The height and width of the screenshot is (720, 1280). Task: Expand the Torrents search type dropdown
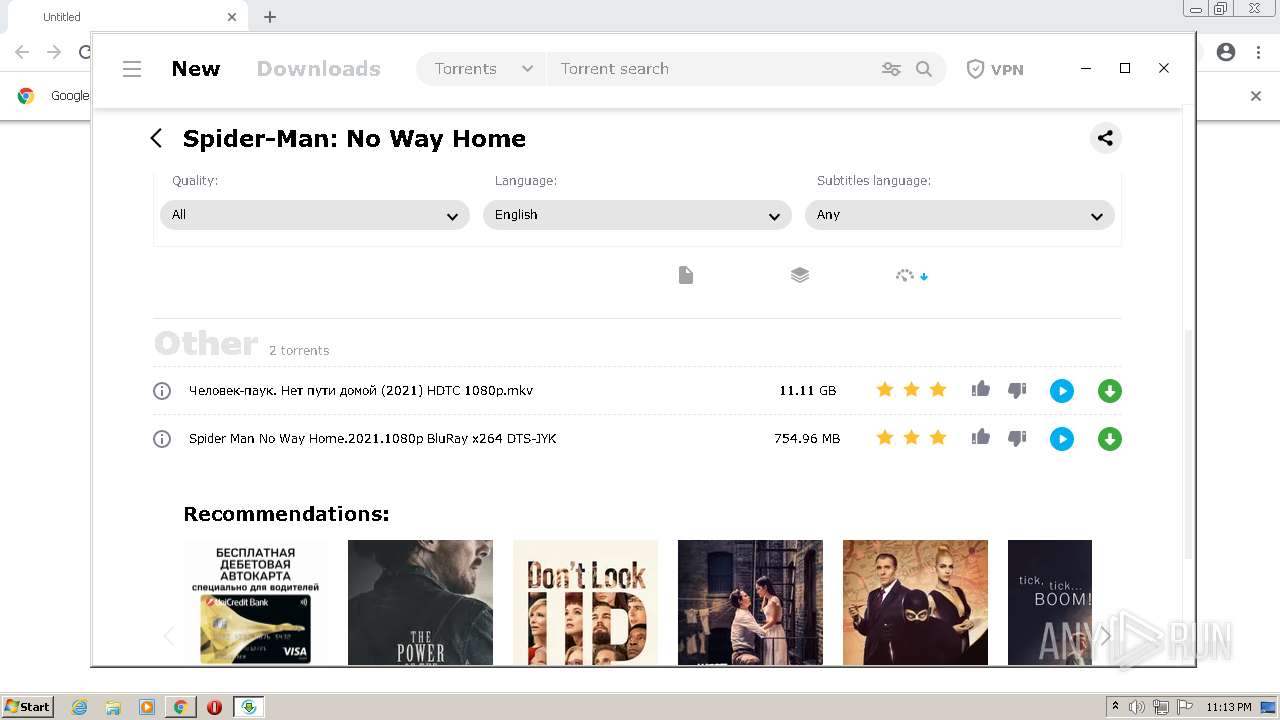[482, 69]
